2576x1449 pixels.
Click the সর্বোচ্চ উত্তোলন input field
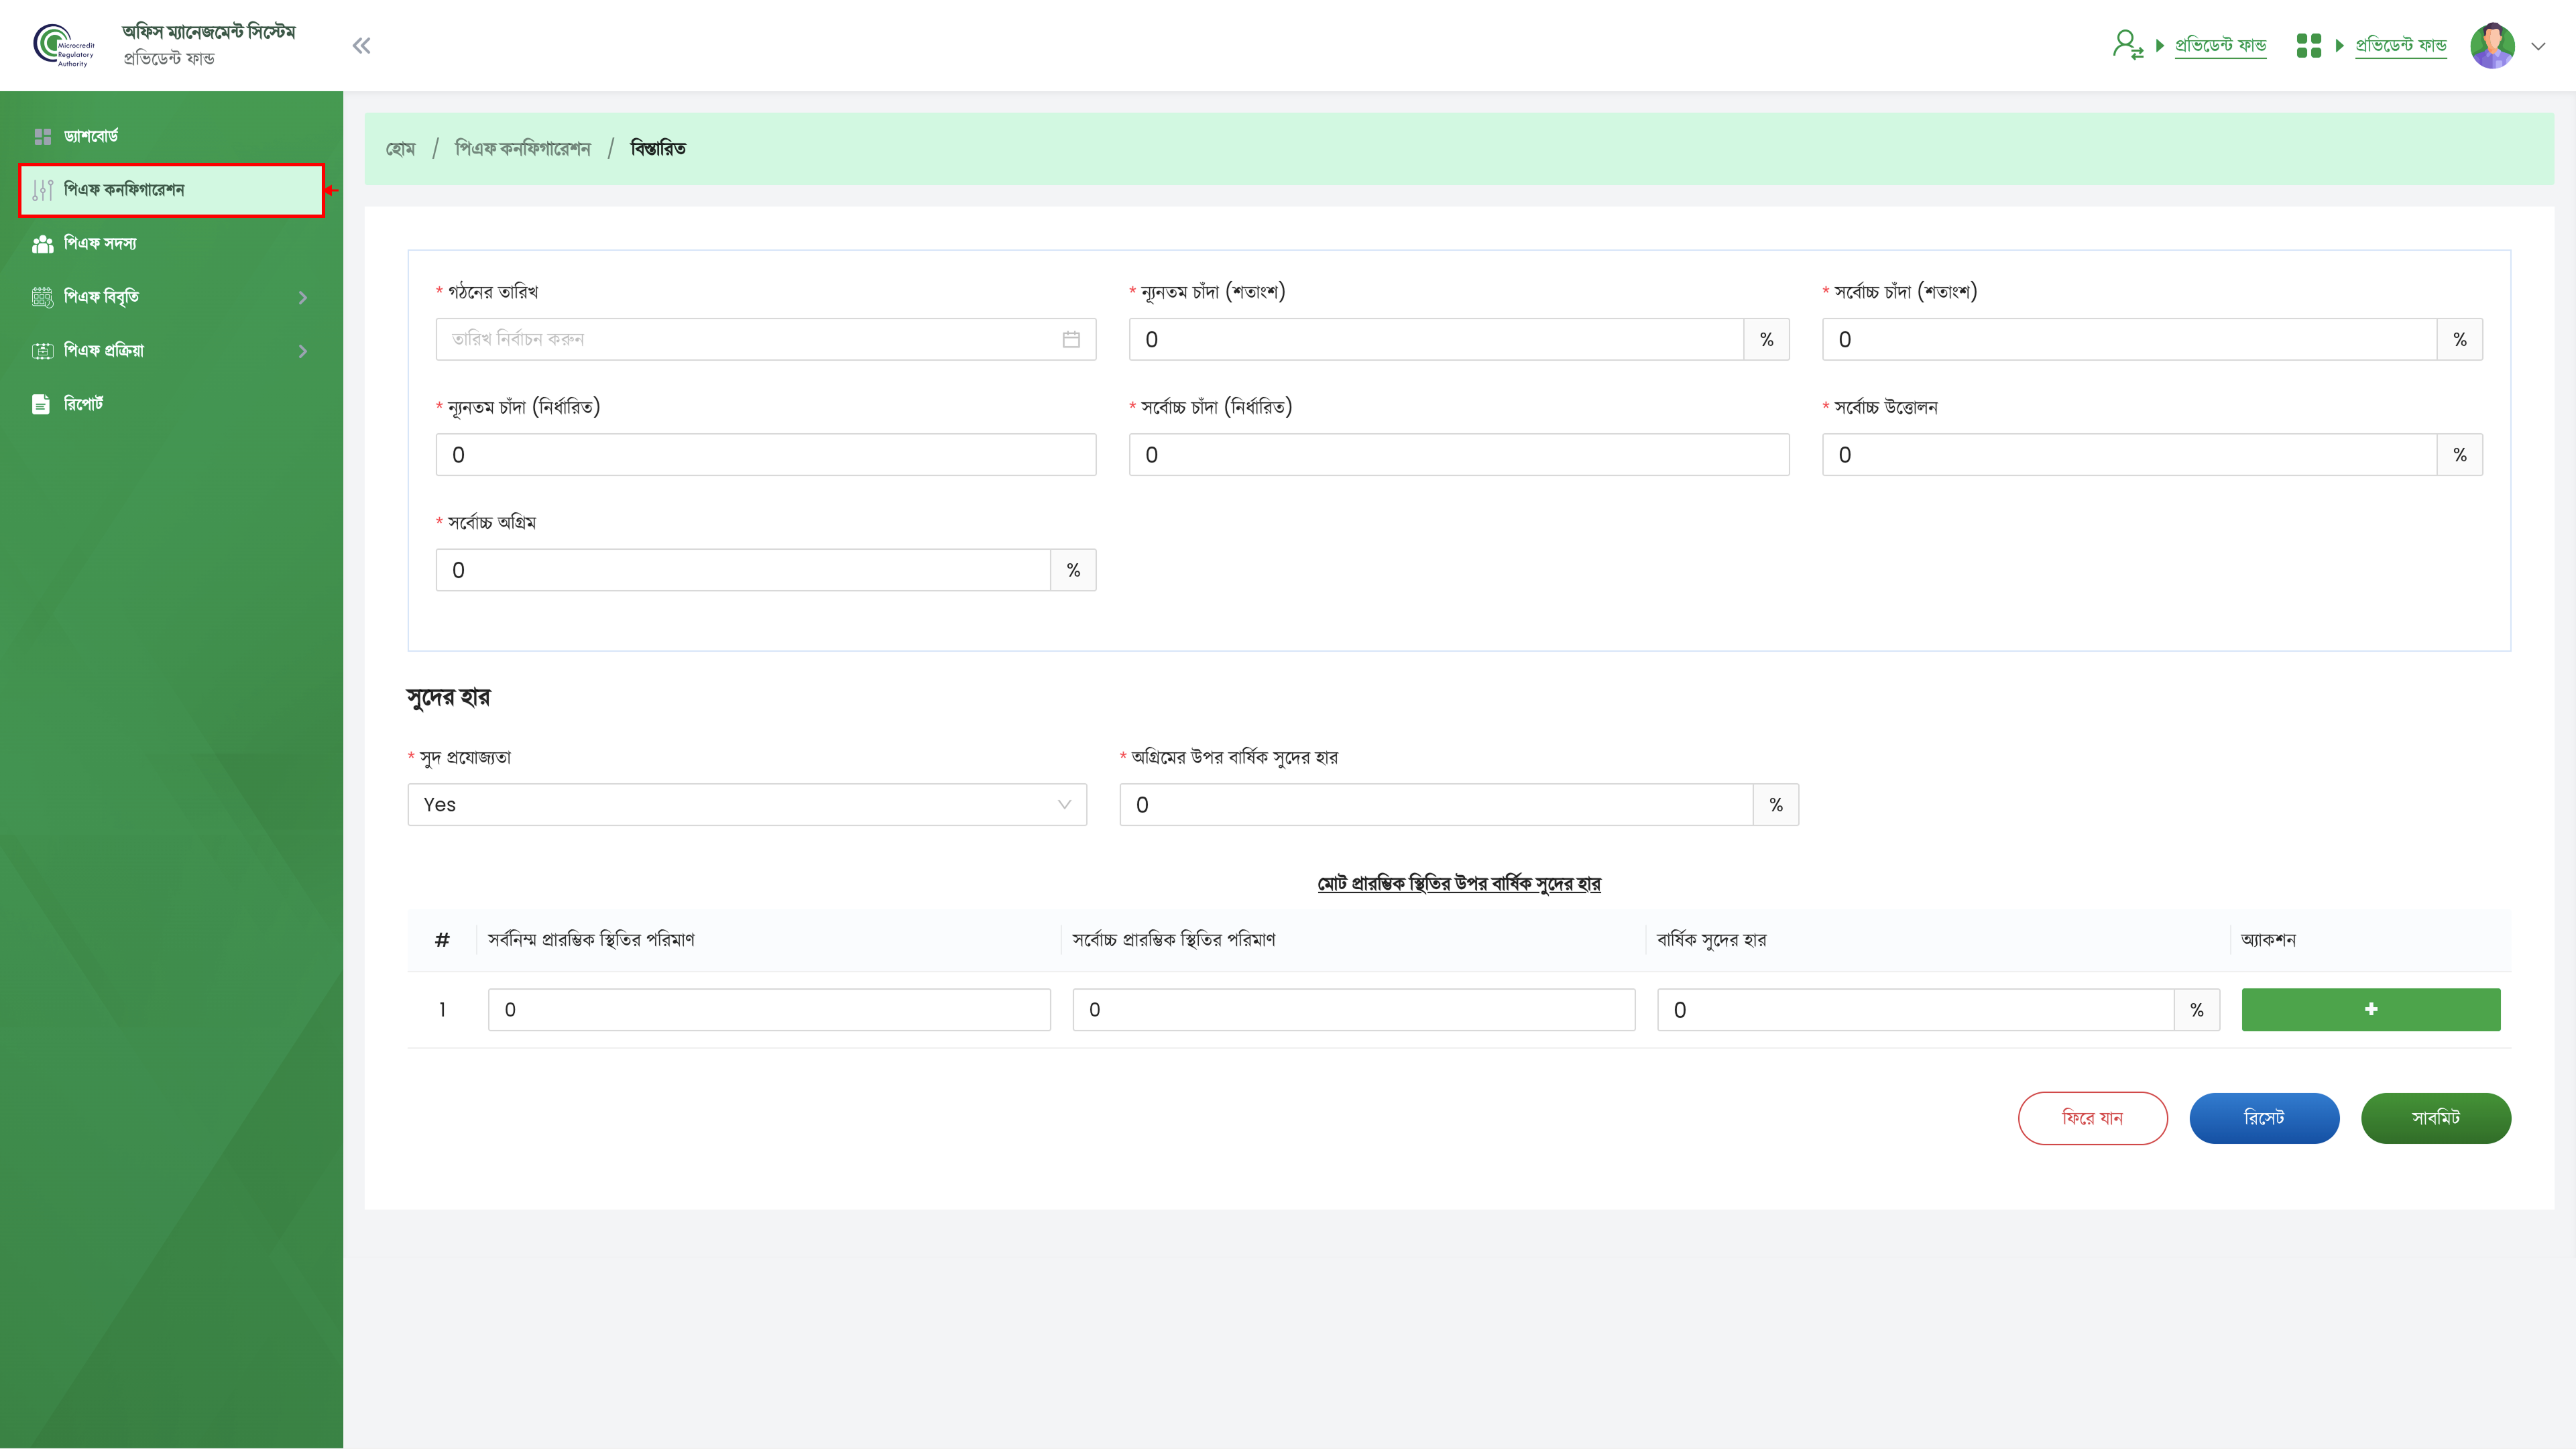2129,455
